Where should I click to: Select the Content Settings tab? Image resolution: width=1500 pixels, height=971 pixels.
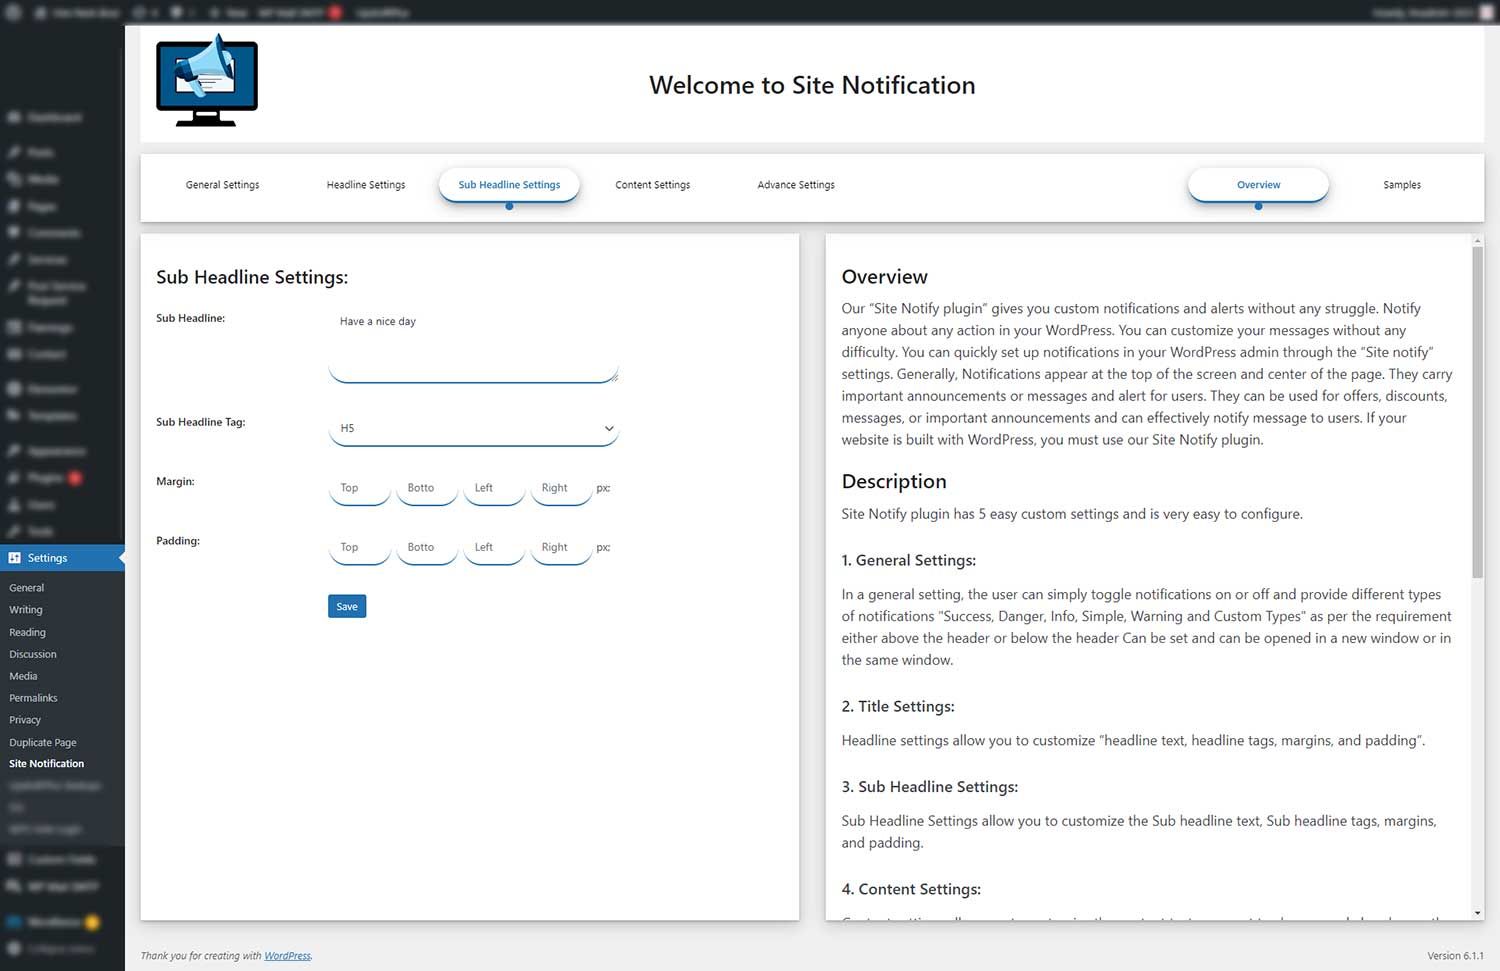tap(652, 185)
